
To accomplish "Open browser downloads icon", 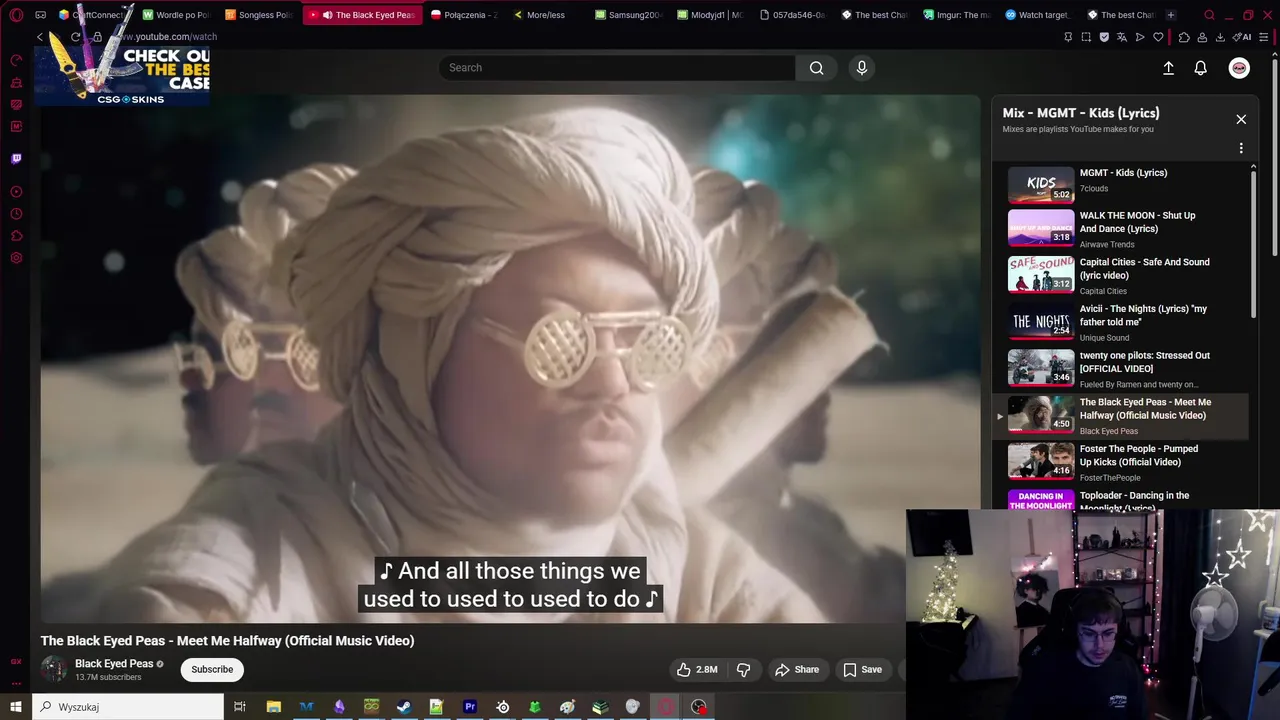I will 1220,37.
